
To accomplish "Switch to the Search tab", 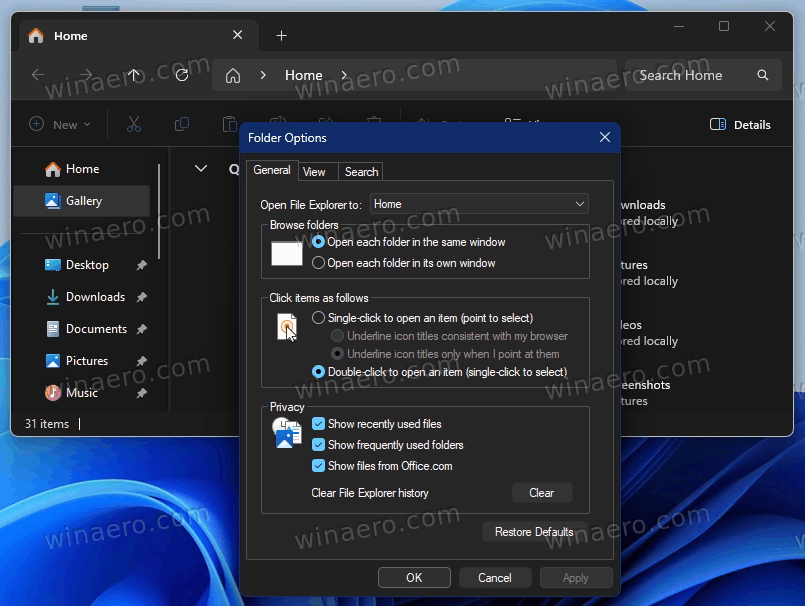I will (361, 172).
